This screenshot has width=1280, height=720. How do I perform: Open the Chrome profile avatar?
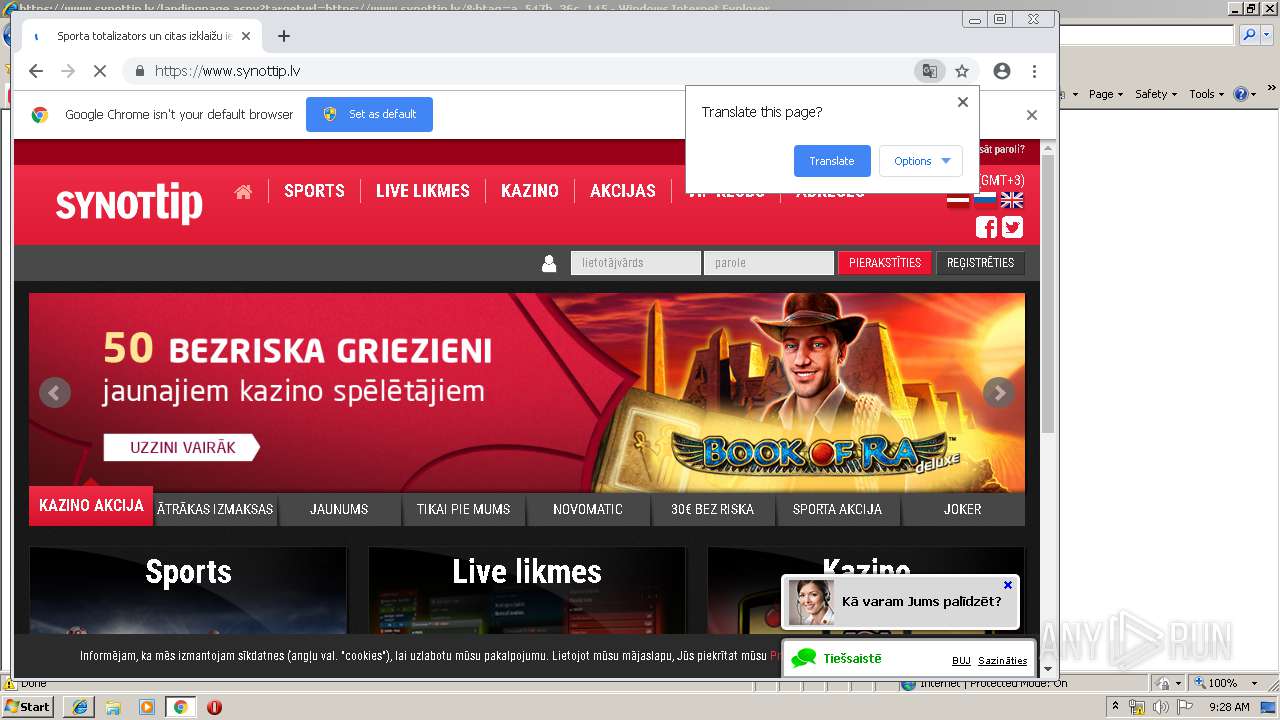(1002, 71)
